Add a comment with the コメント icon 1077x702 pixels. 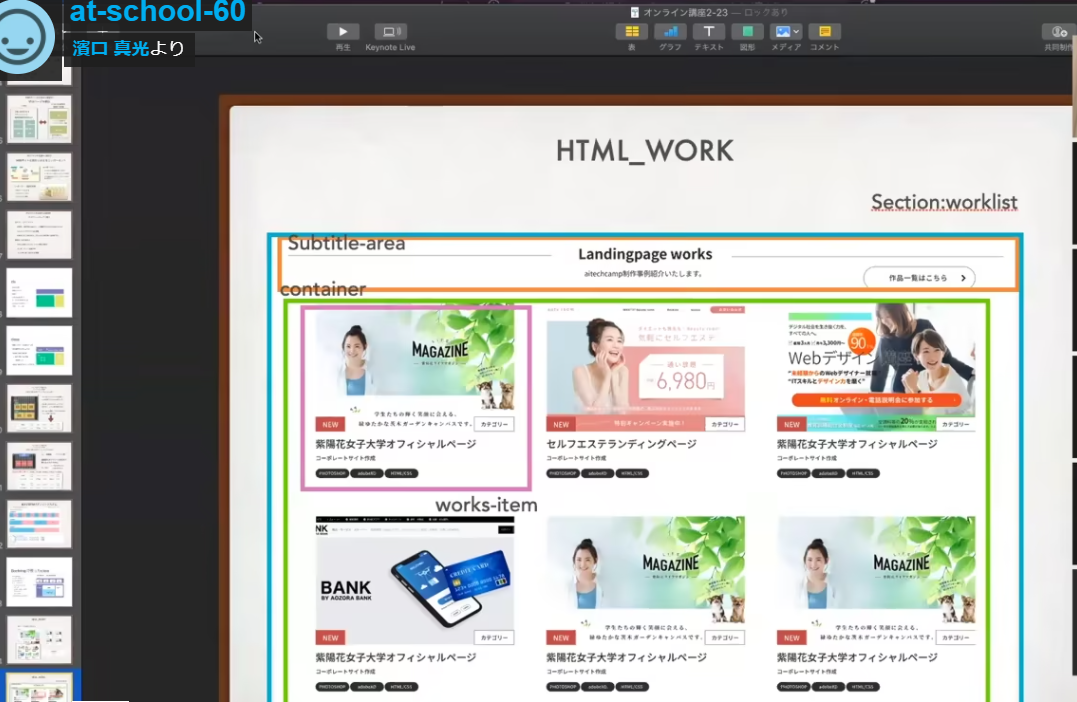pyautogui.click(x=824, y=32)
